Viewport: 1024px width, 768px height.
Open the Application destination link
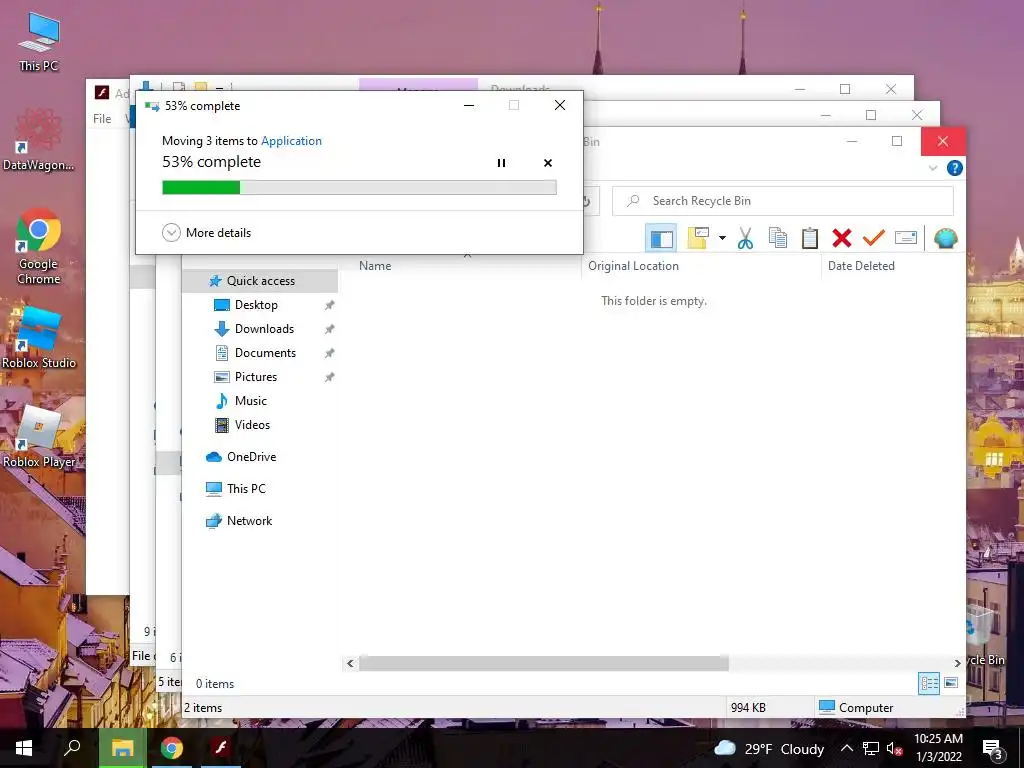point(291,141)
